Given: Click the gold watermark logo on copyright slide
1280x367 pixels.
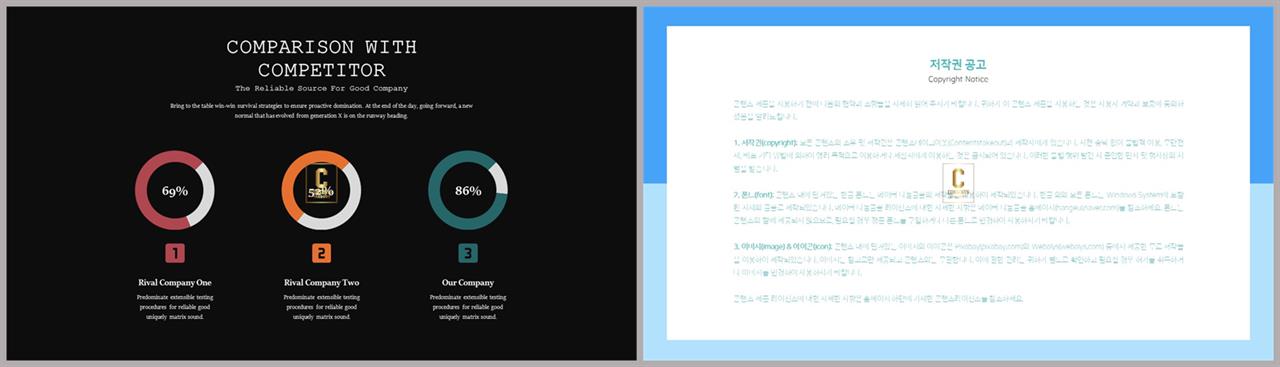Looking at the screenshot, I should click(959, 184).
